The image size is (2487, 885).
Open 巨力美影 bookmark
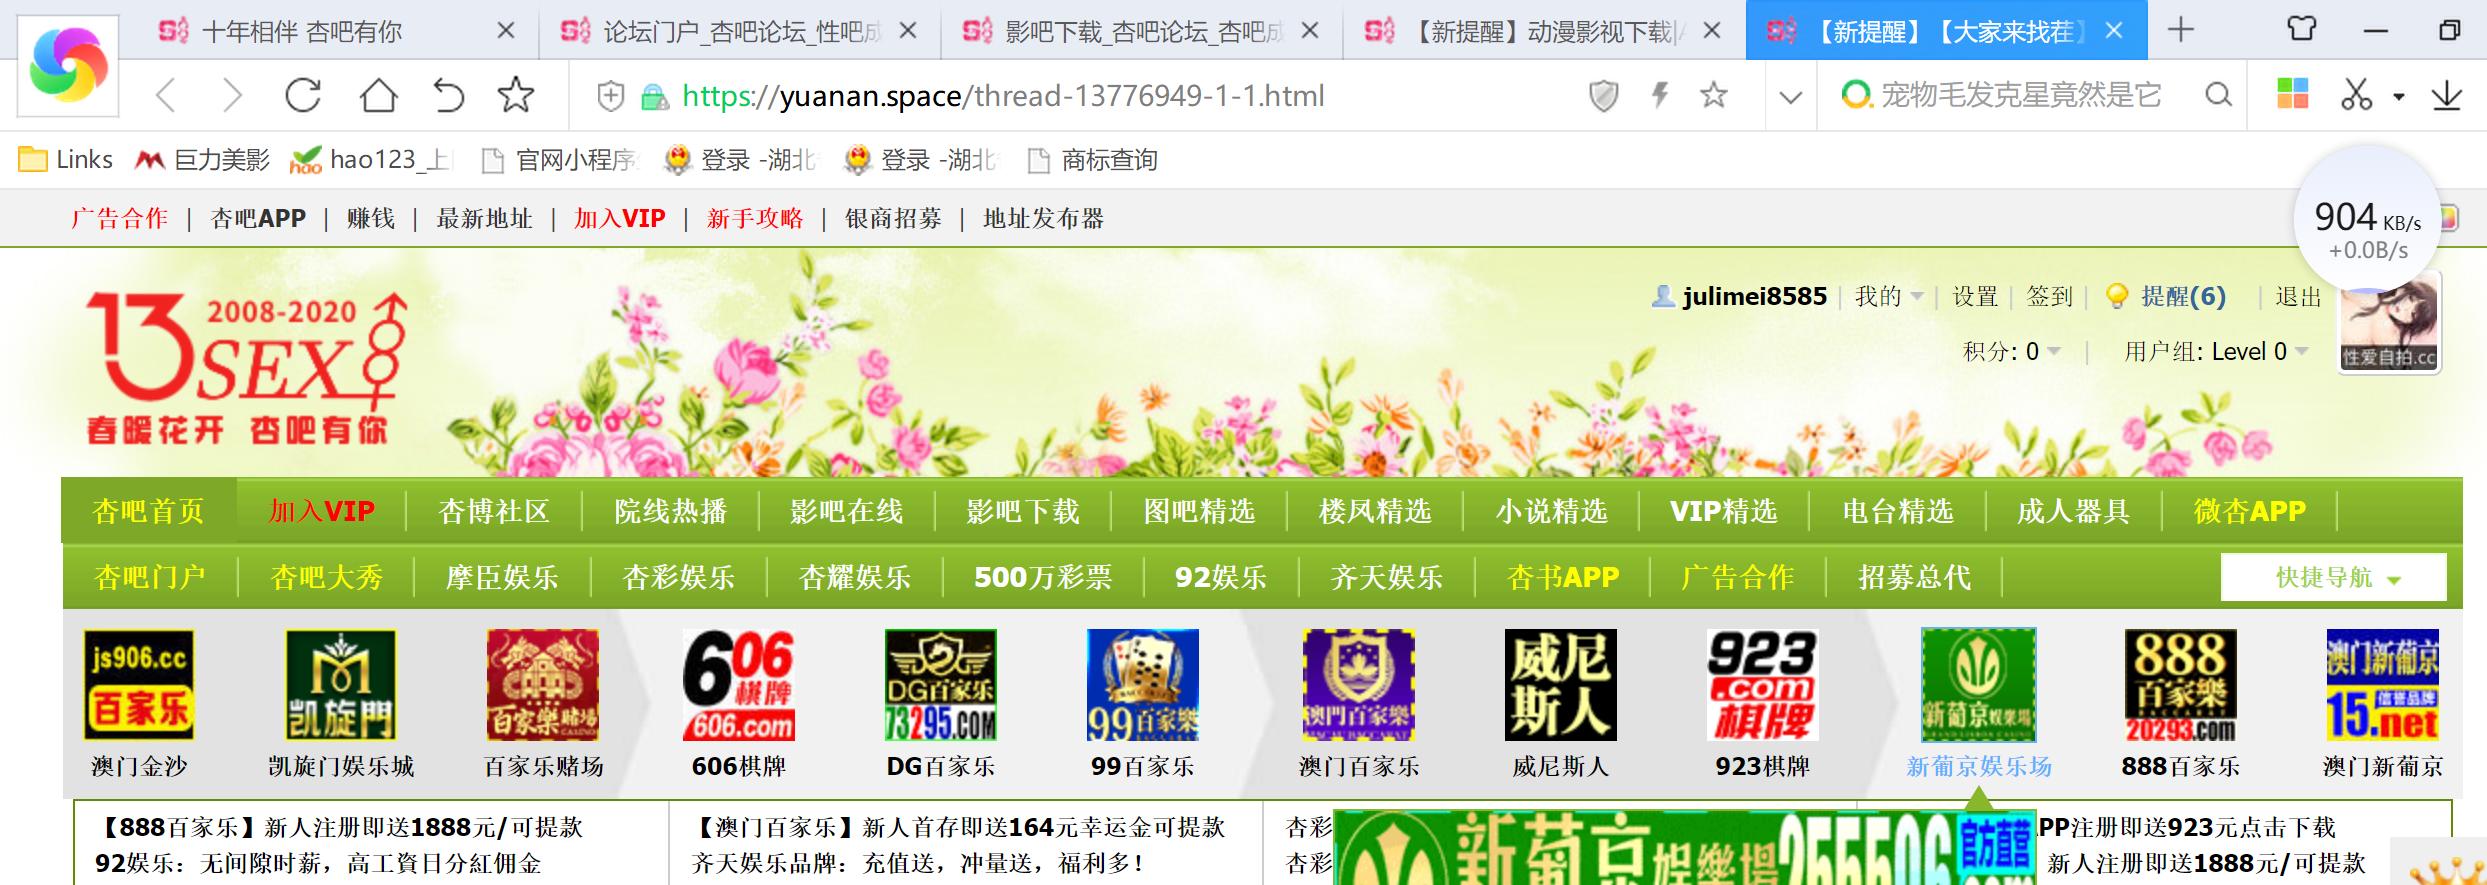click(x=203, y=160)
